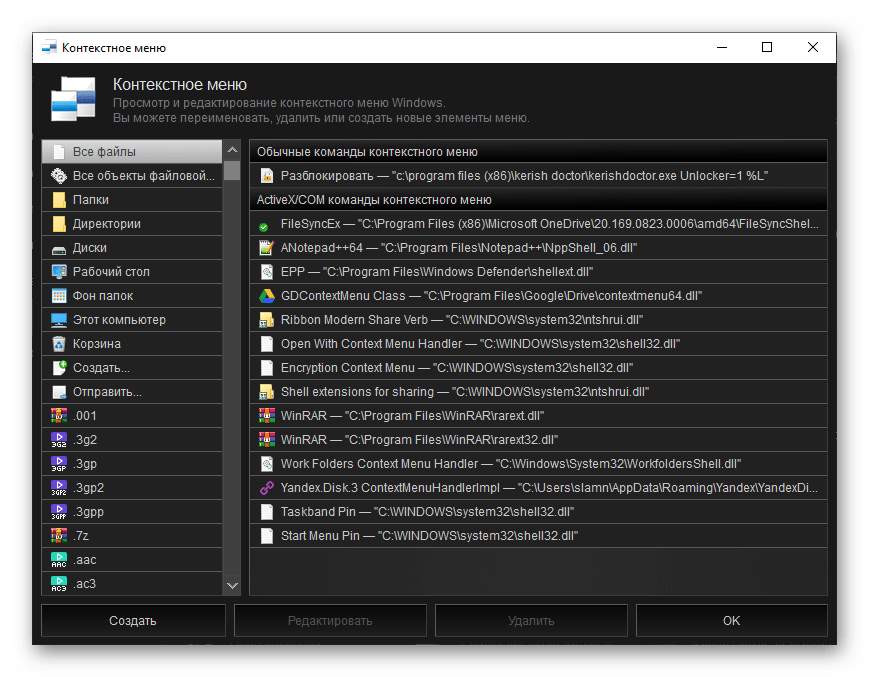Click the grid icon next to 'Фон папок'

[59, 296]
